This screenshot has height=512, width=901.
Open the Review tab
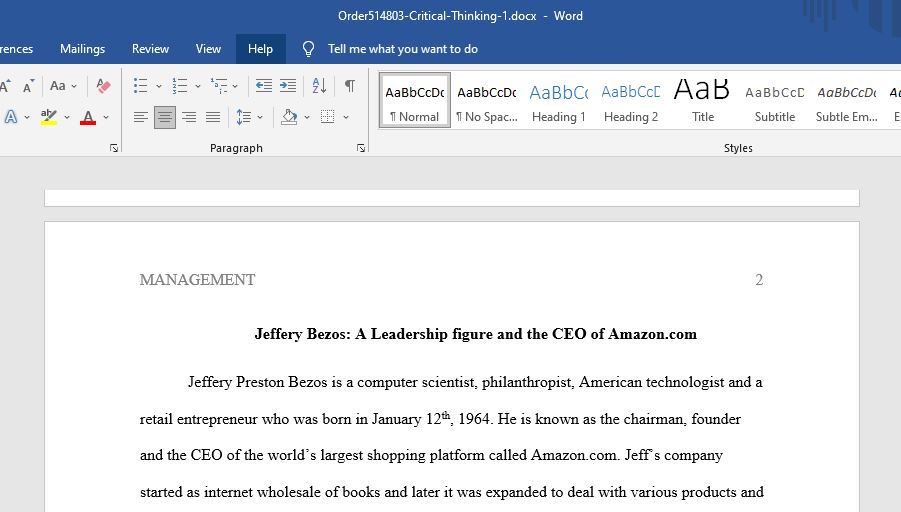coord(151,49)
